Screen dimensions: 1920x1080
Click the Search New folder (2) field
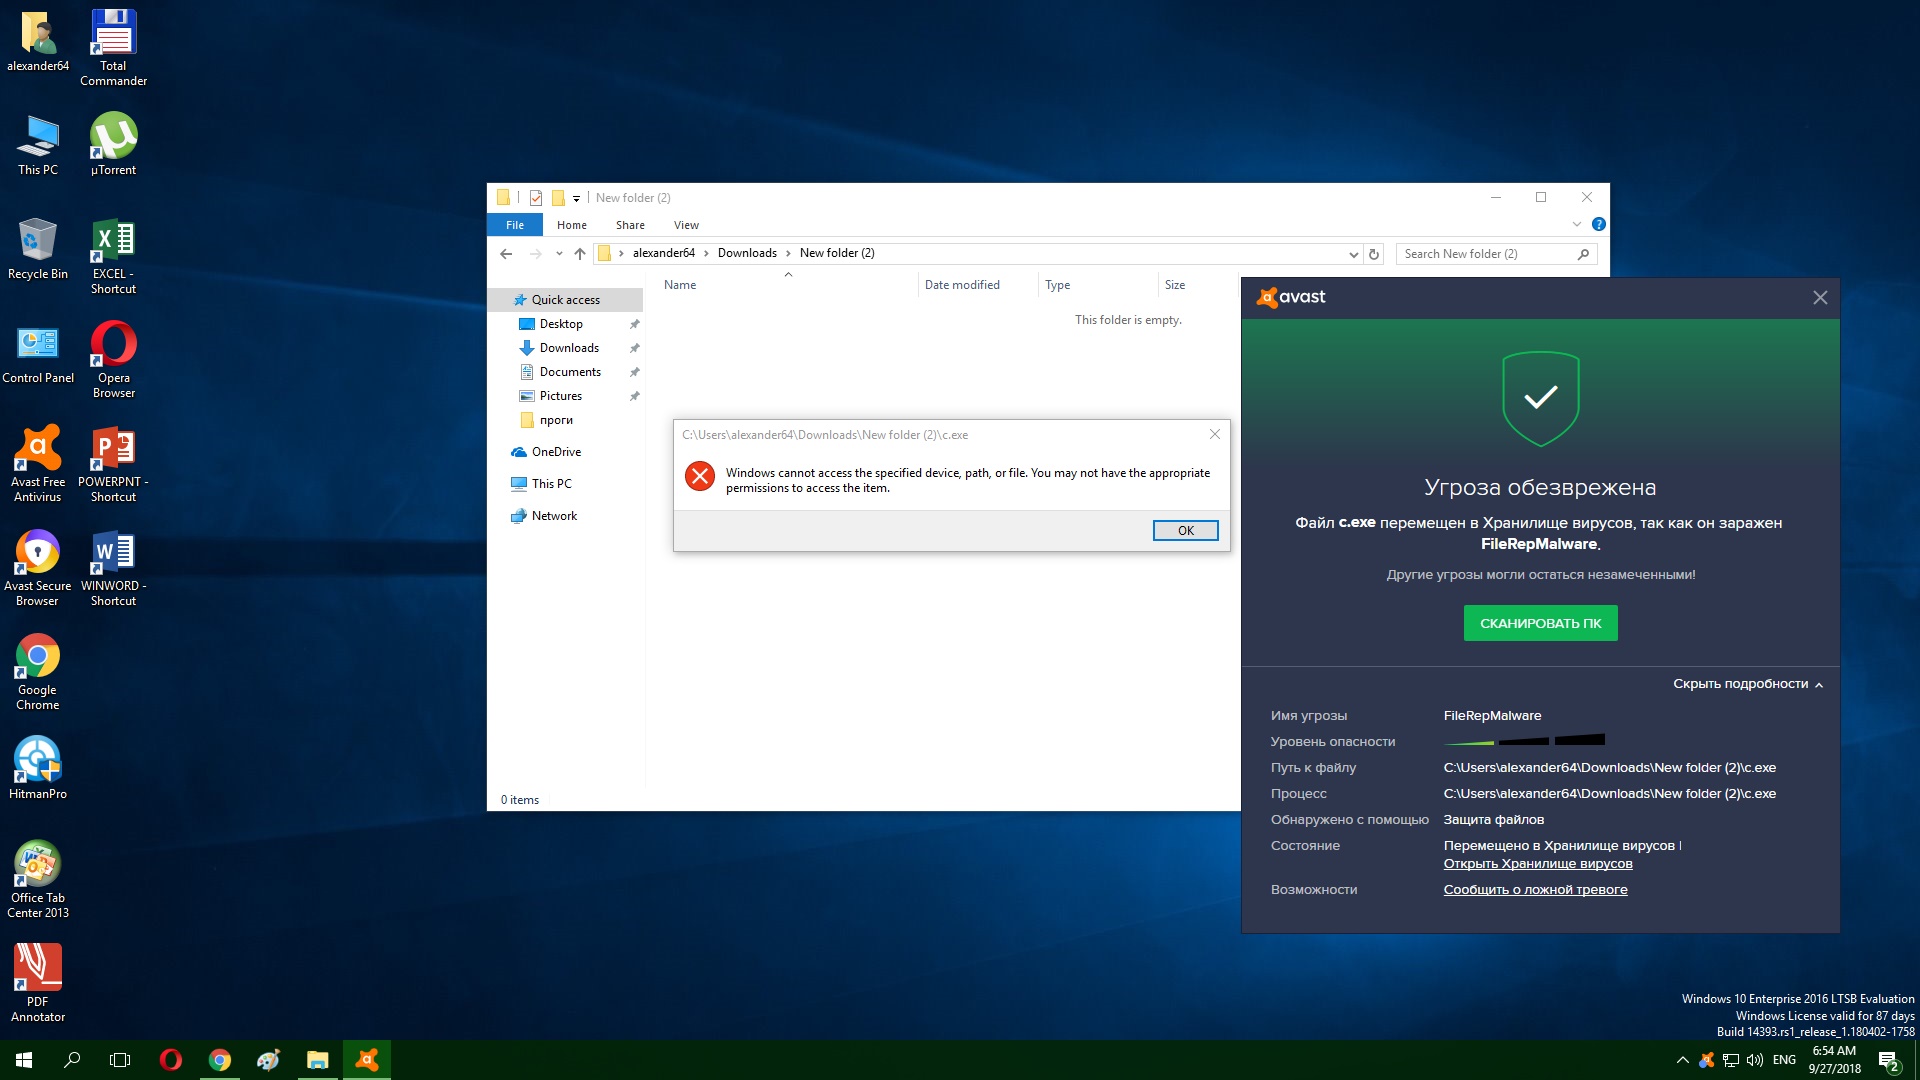point(1484,254)
